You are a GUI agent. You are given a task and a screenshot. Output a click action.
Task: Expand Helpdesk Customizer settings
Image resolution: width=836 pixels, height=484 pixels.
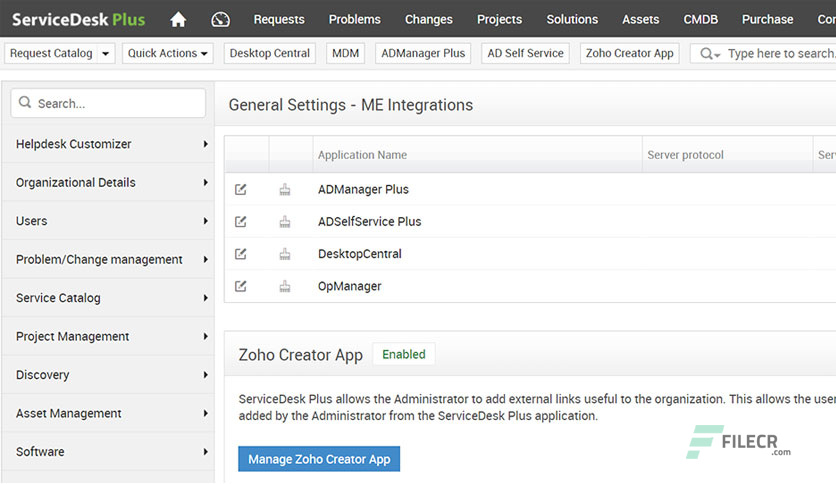[108, 144]
